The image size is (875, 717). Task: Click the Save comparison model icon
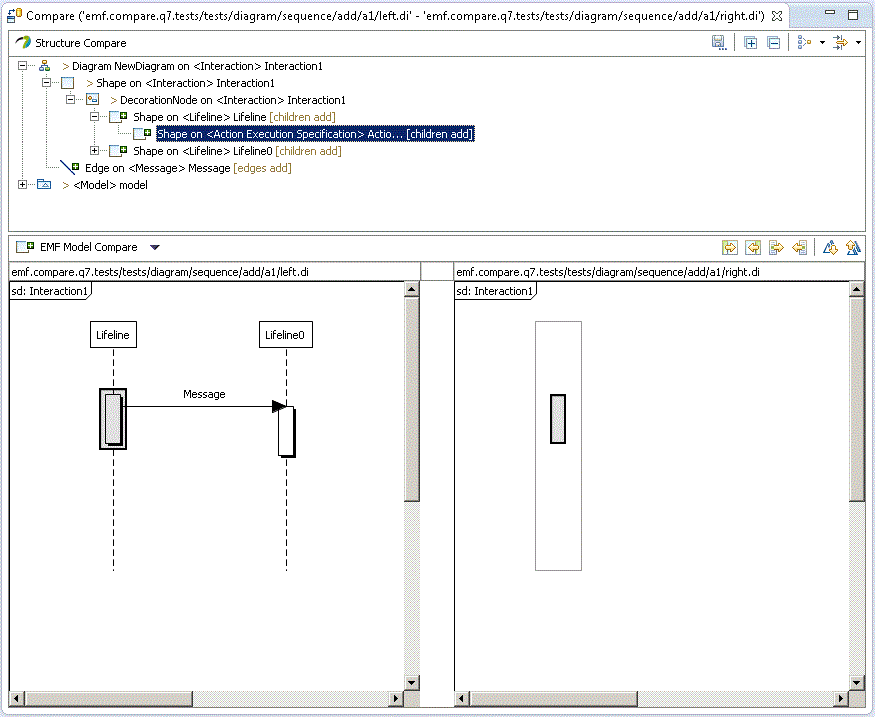tap(718, 43)
